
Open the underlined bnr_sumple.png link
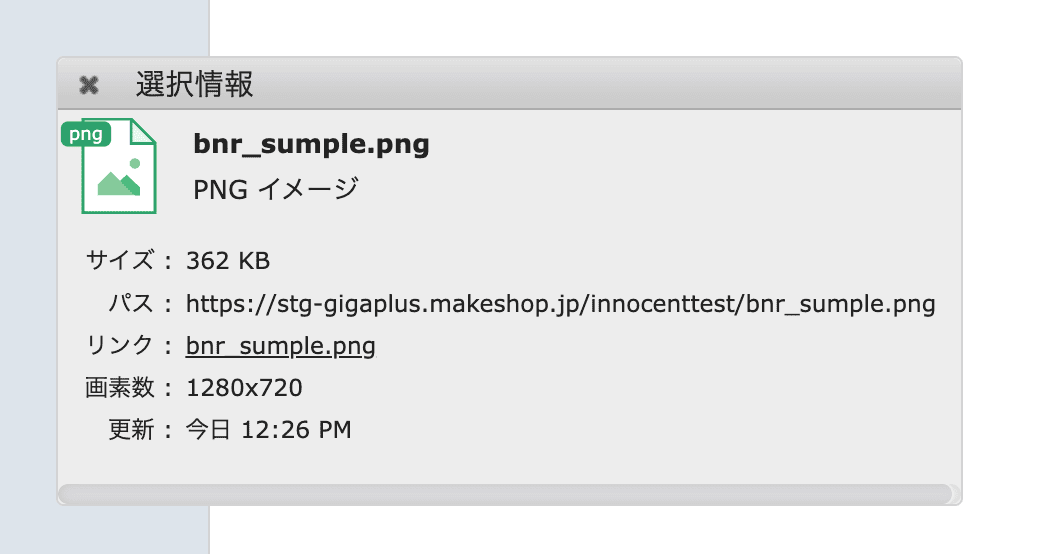click(x=281, y=347)
